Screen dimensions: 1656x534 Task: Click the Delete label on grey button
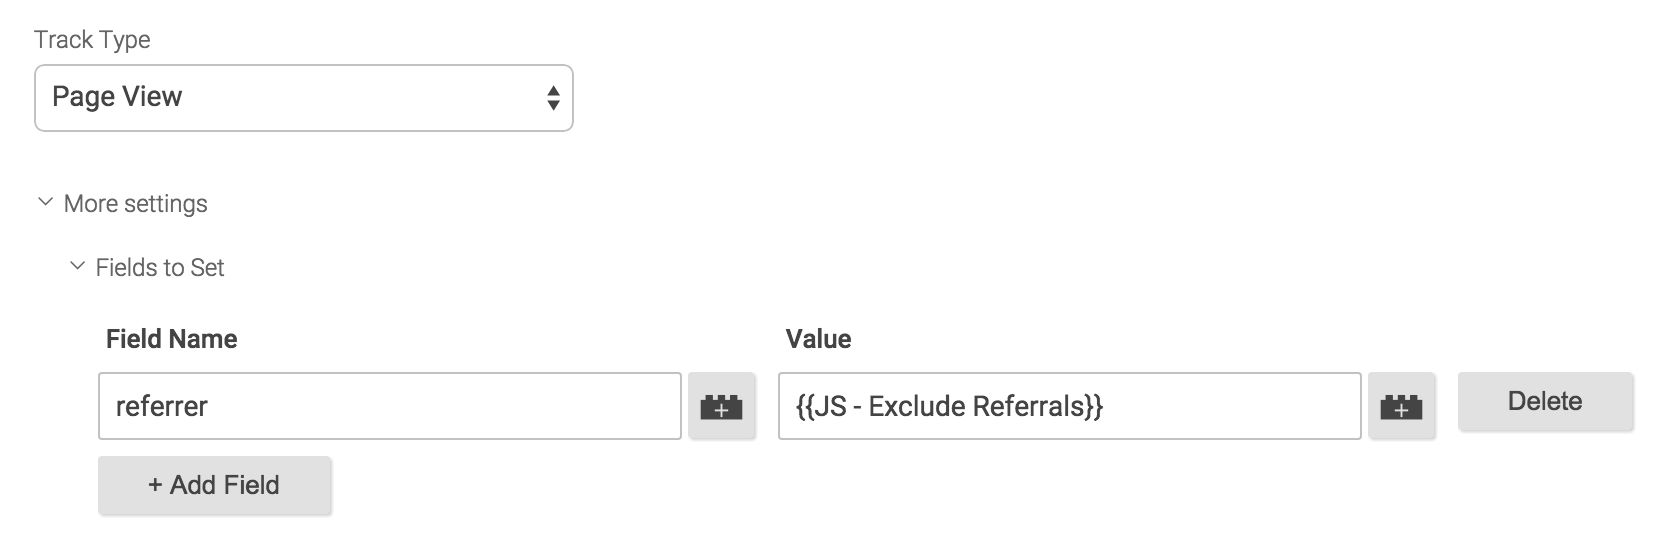(x=1545, y=402)
